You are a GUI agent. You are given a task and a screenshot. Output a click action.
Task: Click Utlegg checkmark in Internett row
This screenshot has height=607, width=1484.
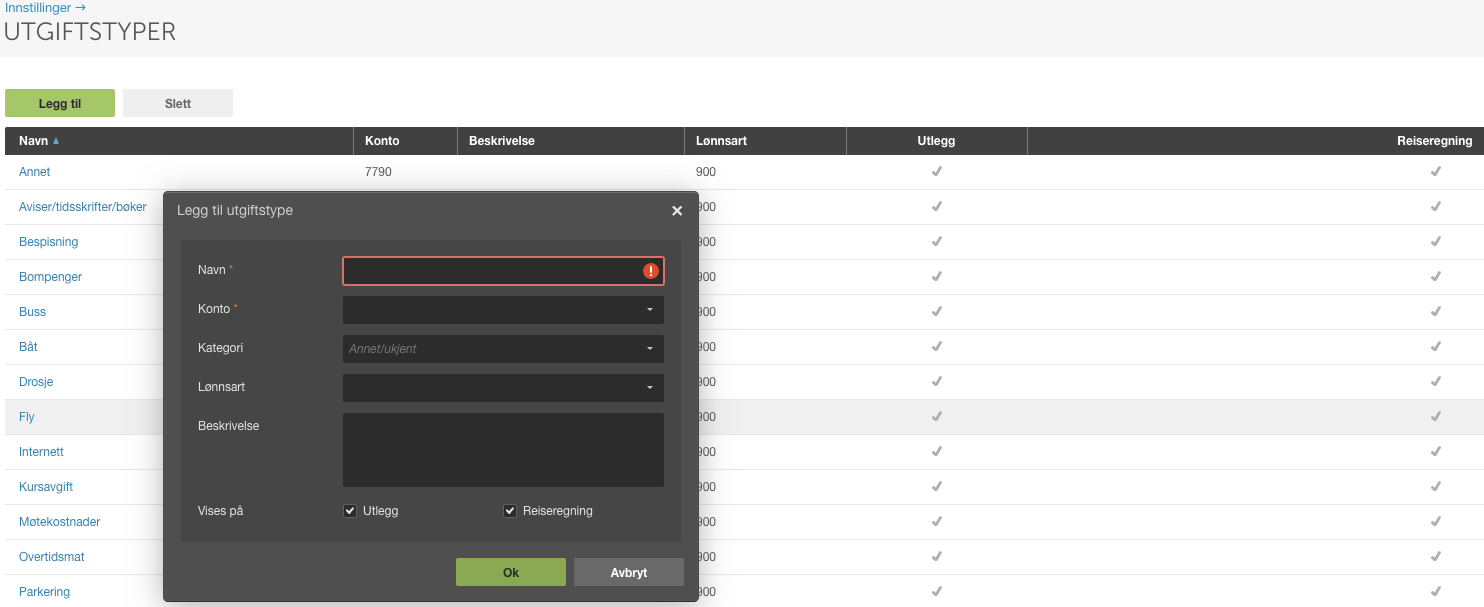(937, 452)
